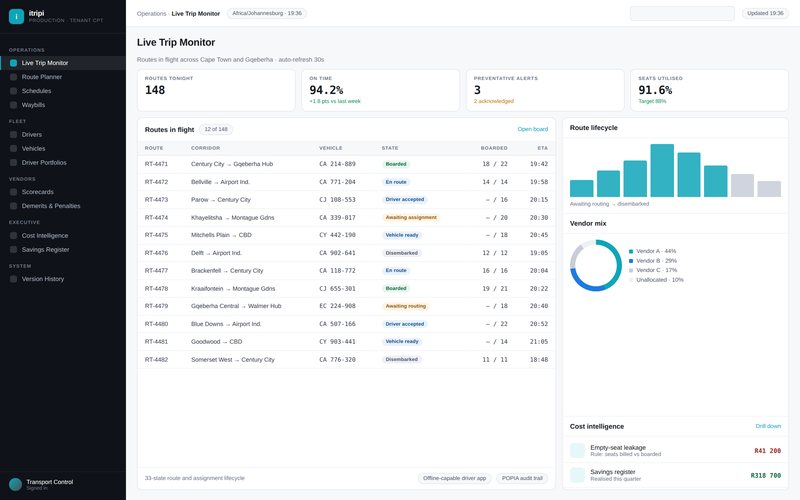Click corridor Somerset West → Century City
The width and height of the screenshot is (800, 500).
pyautogui.click(x=233, y=360)
